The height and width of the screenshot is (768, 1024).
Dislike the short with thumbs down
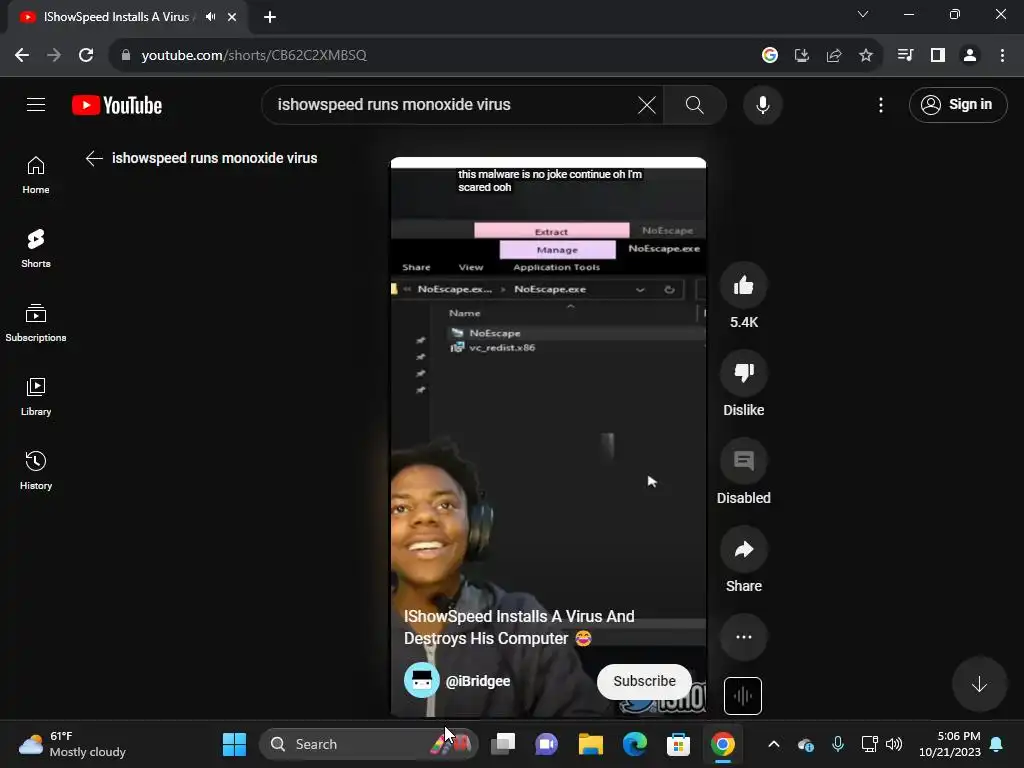point(743,373)
